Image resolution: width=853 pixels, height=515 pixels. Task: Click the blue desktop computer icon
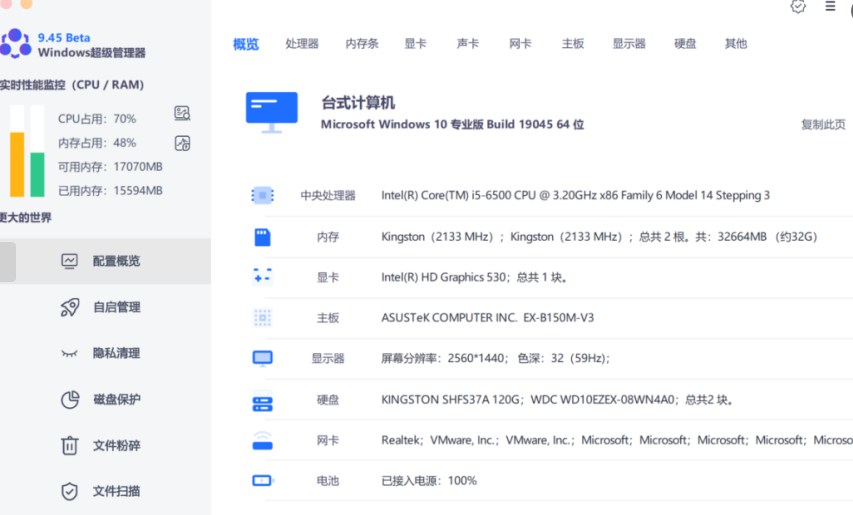point(271,113)
